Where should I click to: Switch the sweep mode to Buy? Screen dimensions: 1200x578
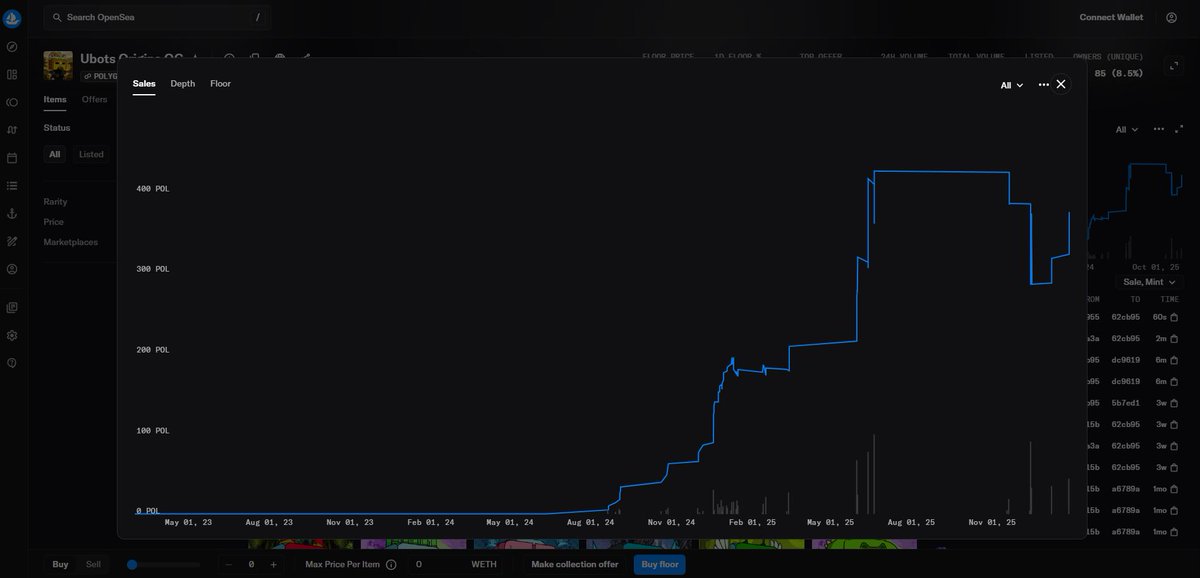tap(60, 565)
